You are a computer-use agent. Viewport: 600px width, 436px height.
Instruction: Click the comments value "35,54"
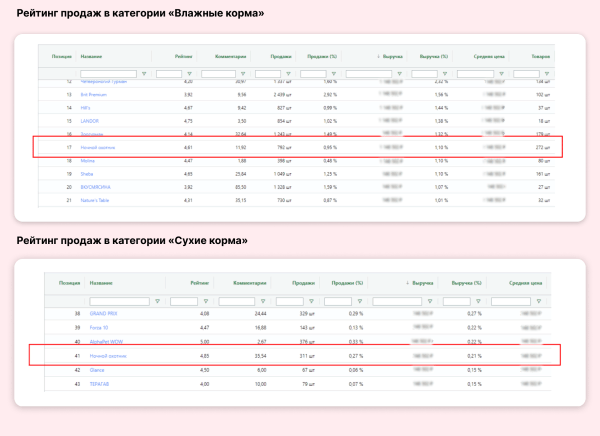point(261,356)
